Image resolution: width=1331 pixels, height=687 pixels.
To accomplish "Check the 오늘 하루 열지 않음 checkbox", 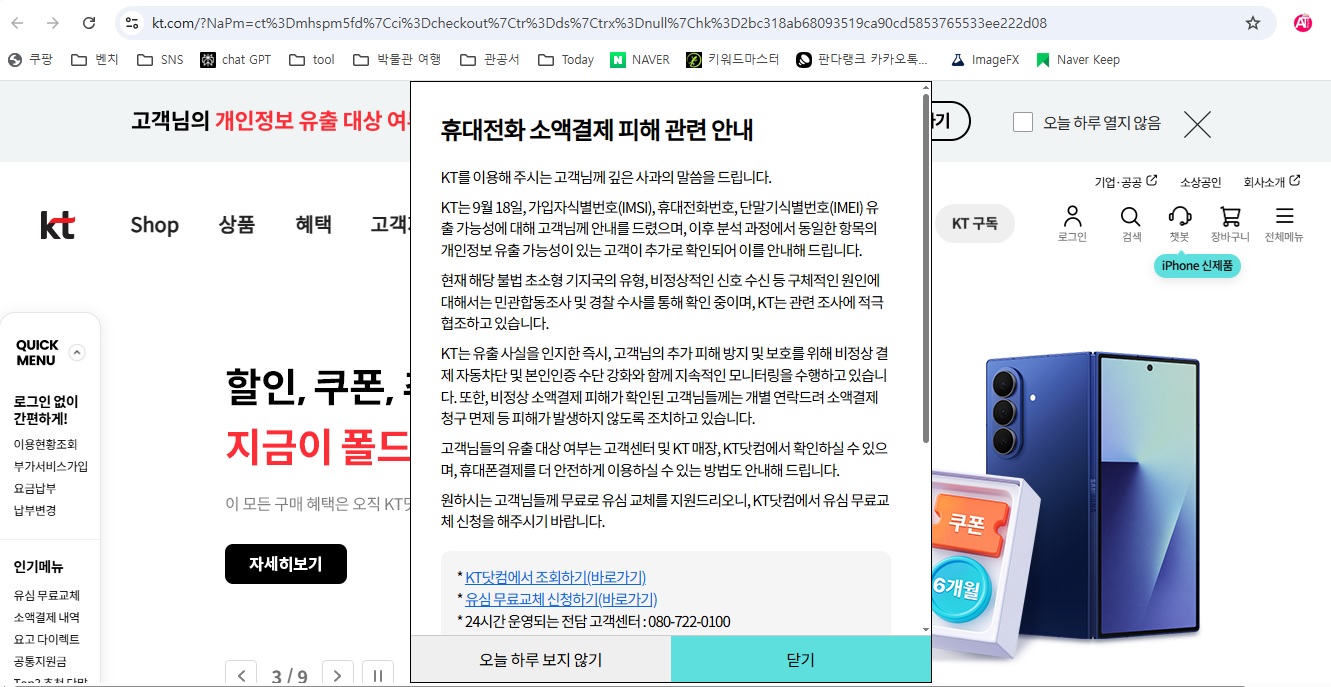I will click(1023, 123).
